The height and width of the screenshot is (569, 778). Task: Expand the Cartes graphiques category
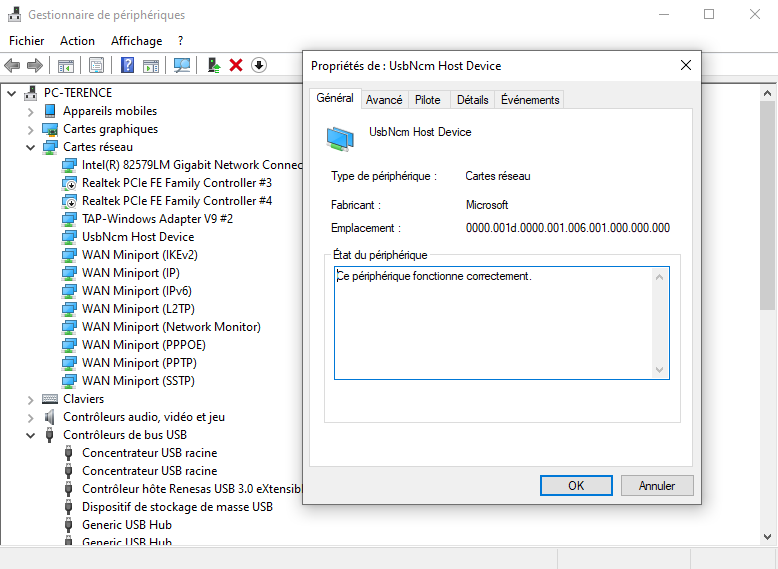pos(31,129)
